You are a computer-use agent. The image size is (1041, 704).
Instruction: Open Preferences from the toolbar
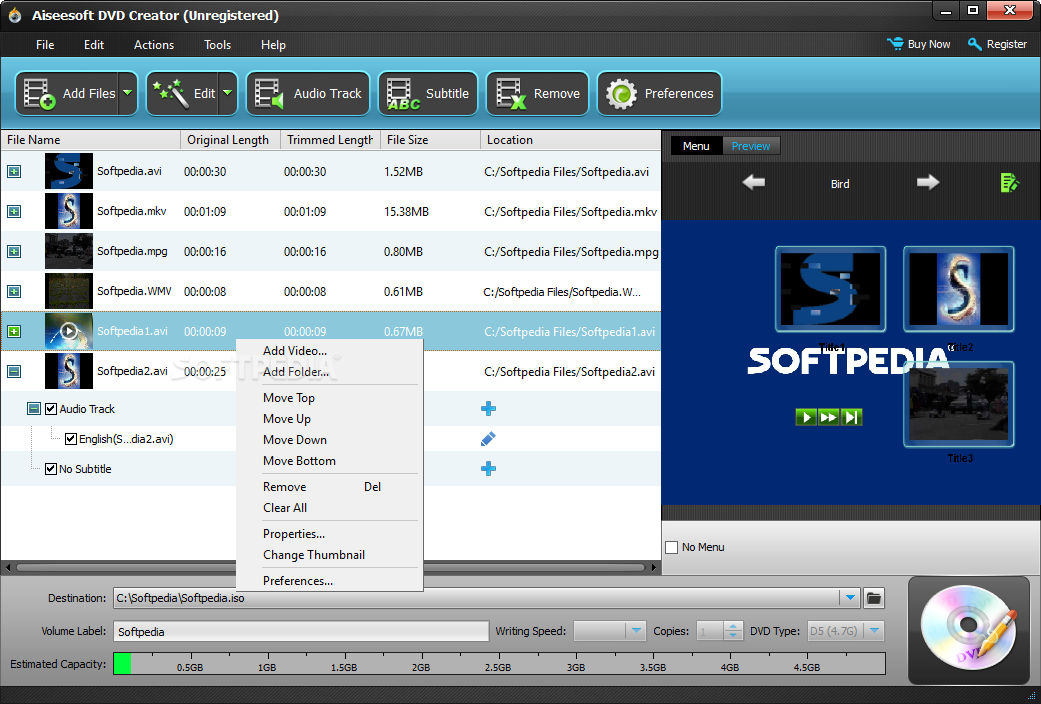pos(659,94)
